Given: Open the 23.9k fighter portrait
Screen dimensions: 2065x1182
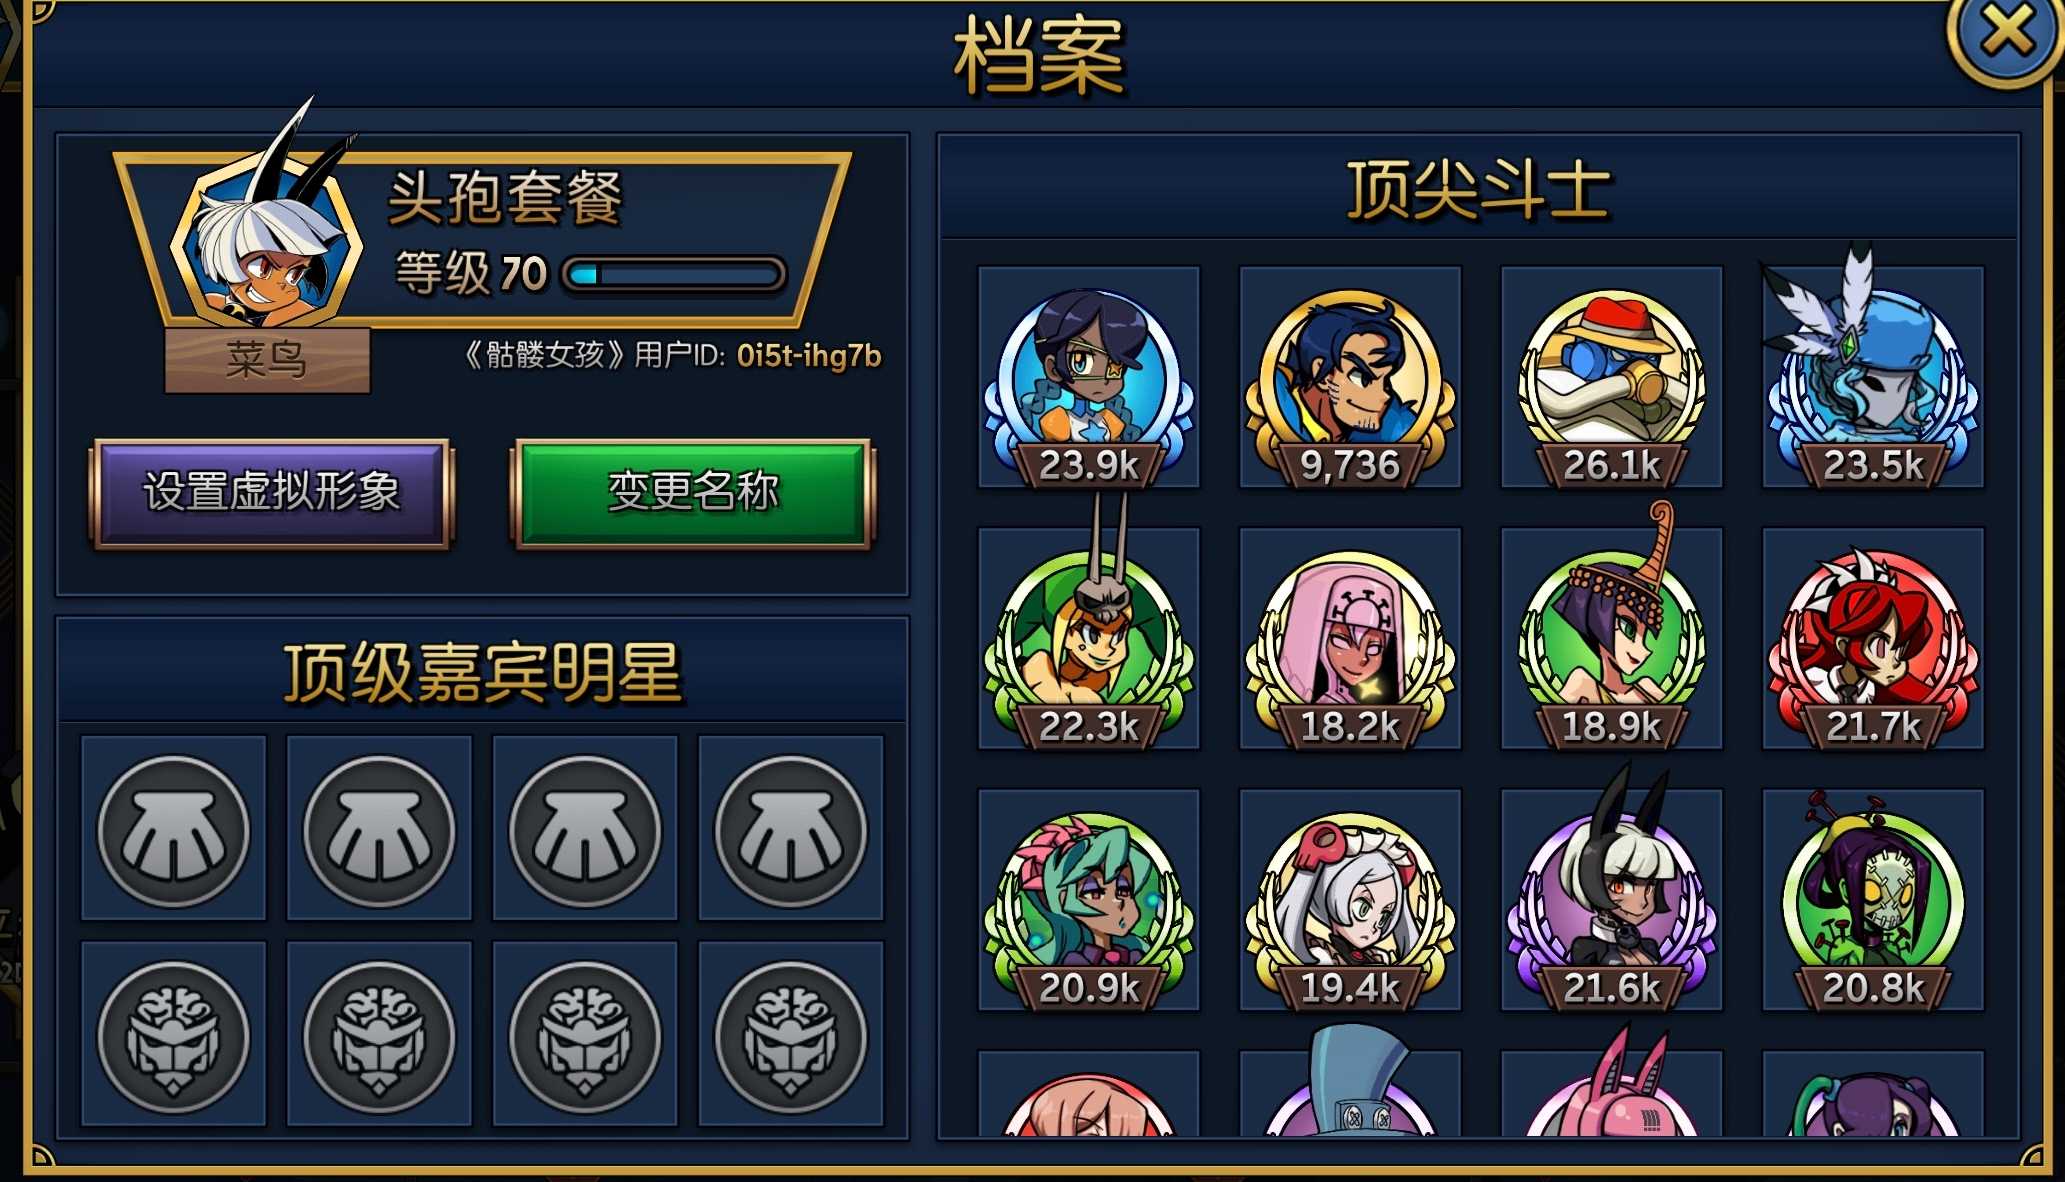Looking at the screenshot, I should [x=1088, y=378].
